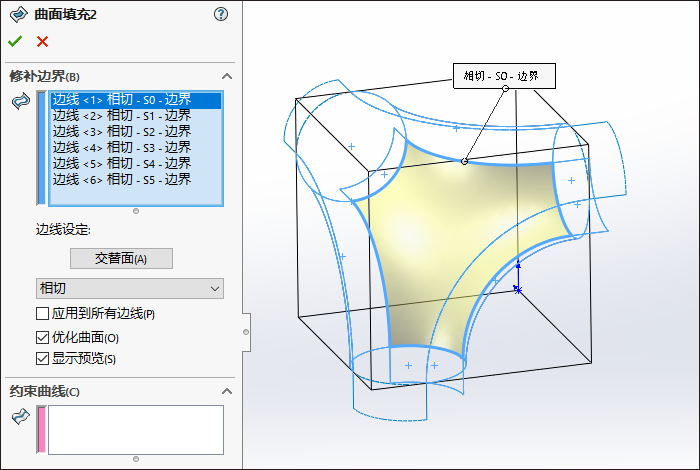Image resolution: width=700 pixels, height=470 pixels.
Task: Select 边线 <1> 相切 - S0 - 边界 entry
Action: (x=136, y=100)
